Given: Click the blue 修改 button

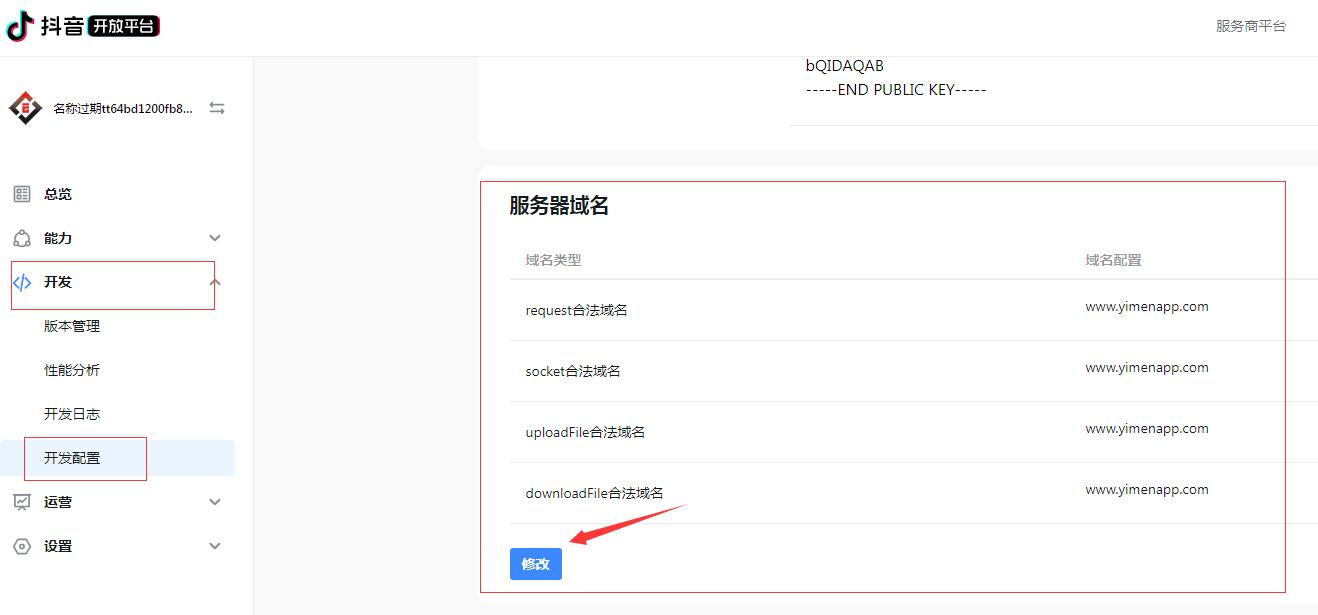Looking at the screenshot, I should click(x=536, y=564).
